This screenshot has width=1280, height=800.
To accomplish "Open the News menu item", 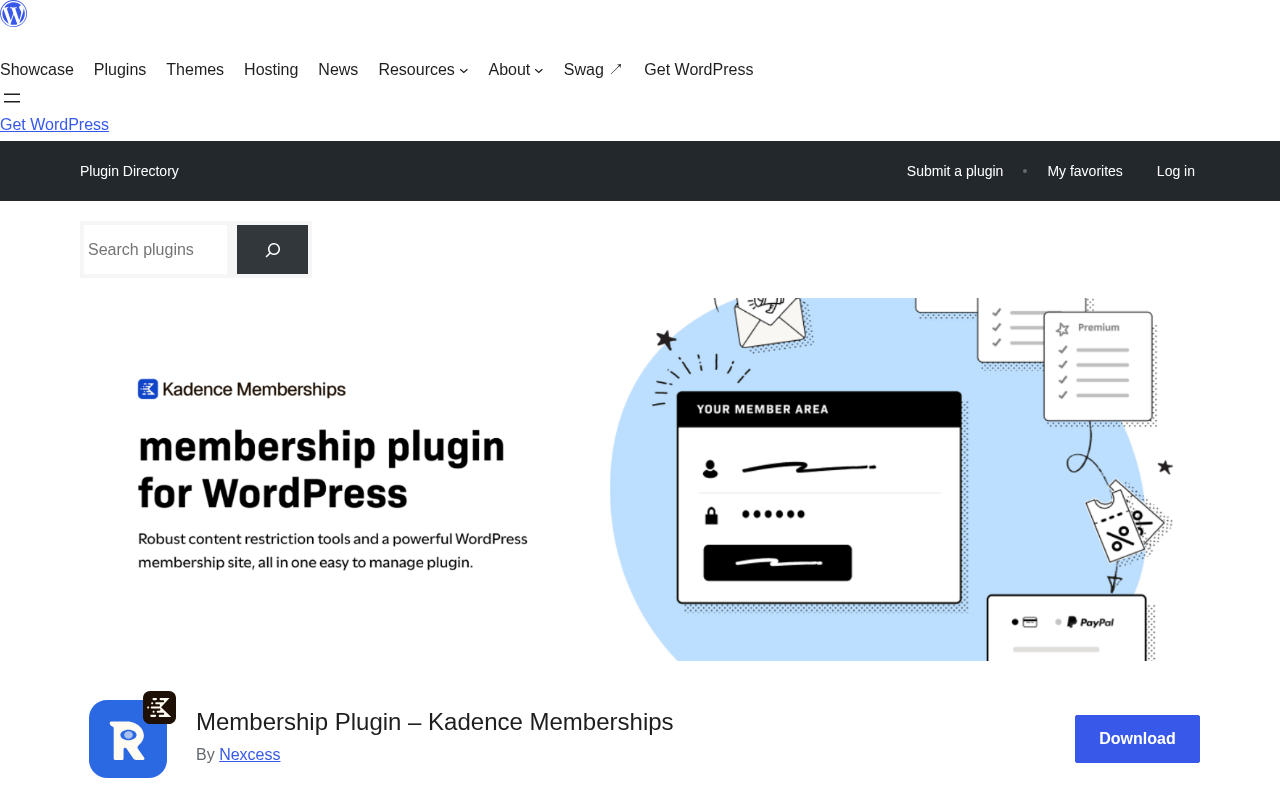I will (x=338, y=70).
